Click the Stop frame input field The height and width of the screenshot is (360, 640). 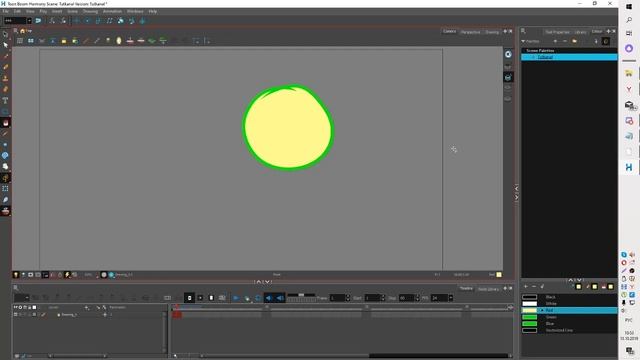pyautogui.click(x=407, y=298)
